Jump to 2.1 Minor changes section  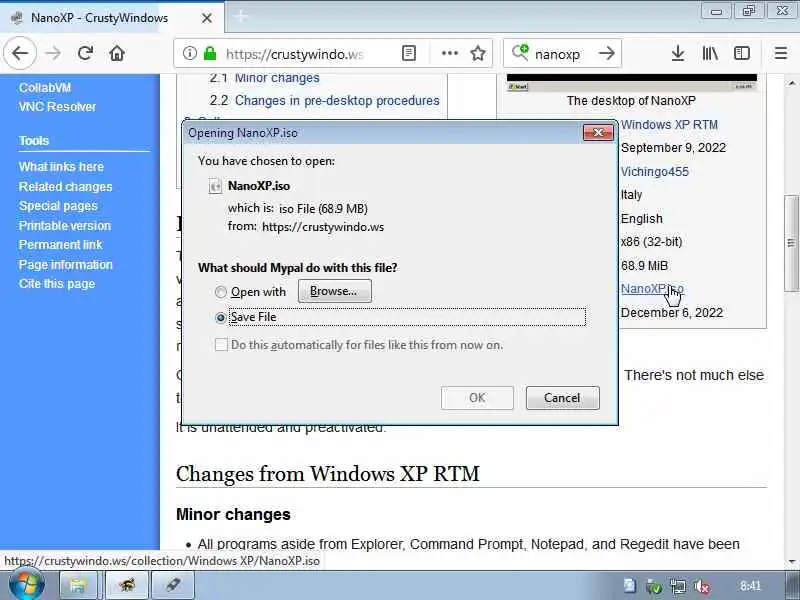[x=277, y=78]
